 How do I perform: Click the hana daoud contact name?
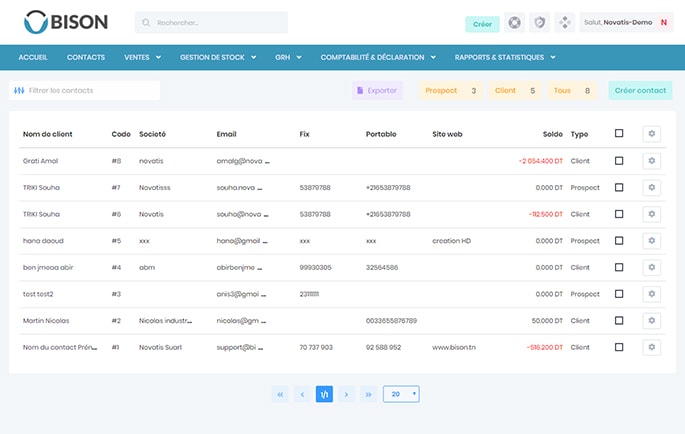(43, 241)
